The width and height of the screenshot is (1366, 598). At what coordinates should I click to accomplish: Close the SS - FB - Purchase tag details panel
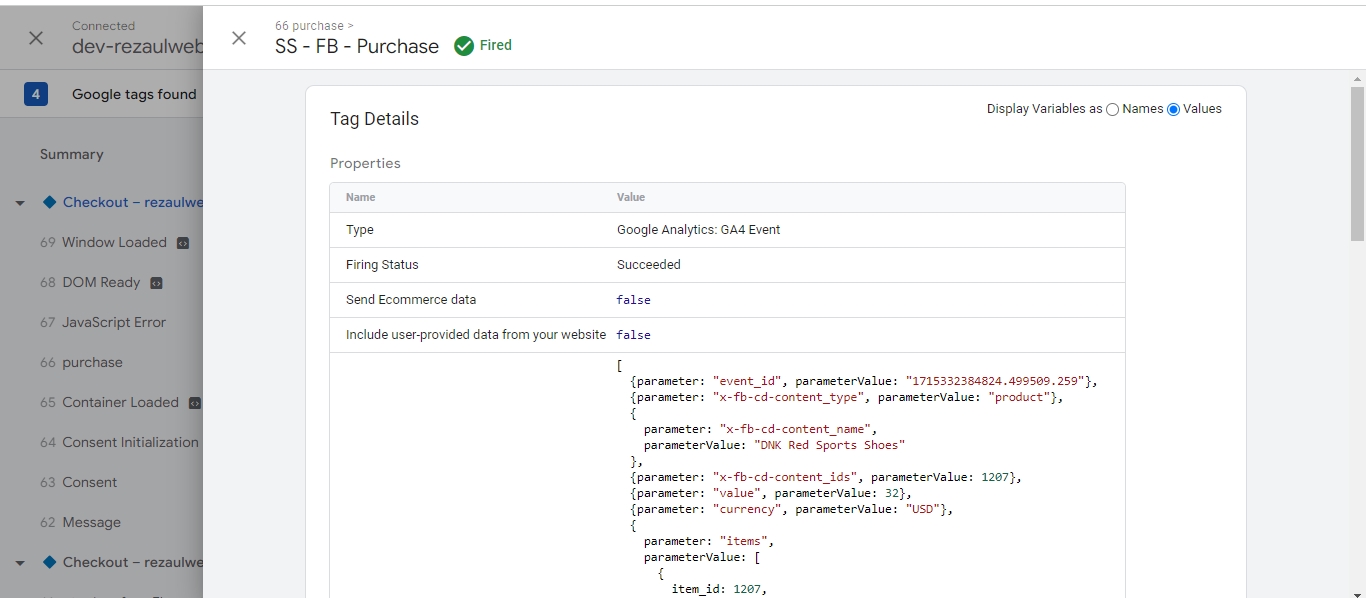point(239,38)
